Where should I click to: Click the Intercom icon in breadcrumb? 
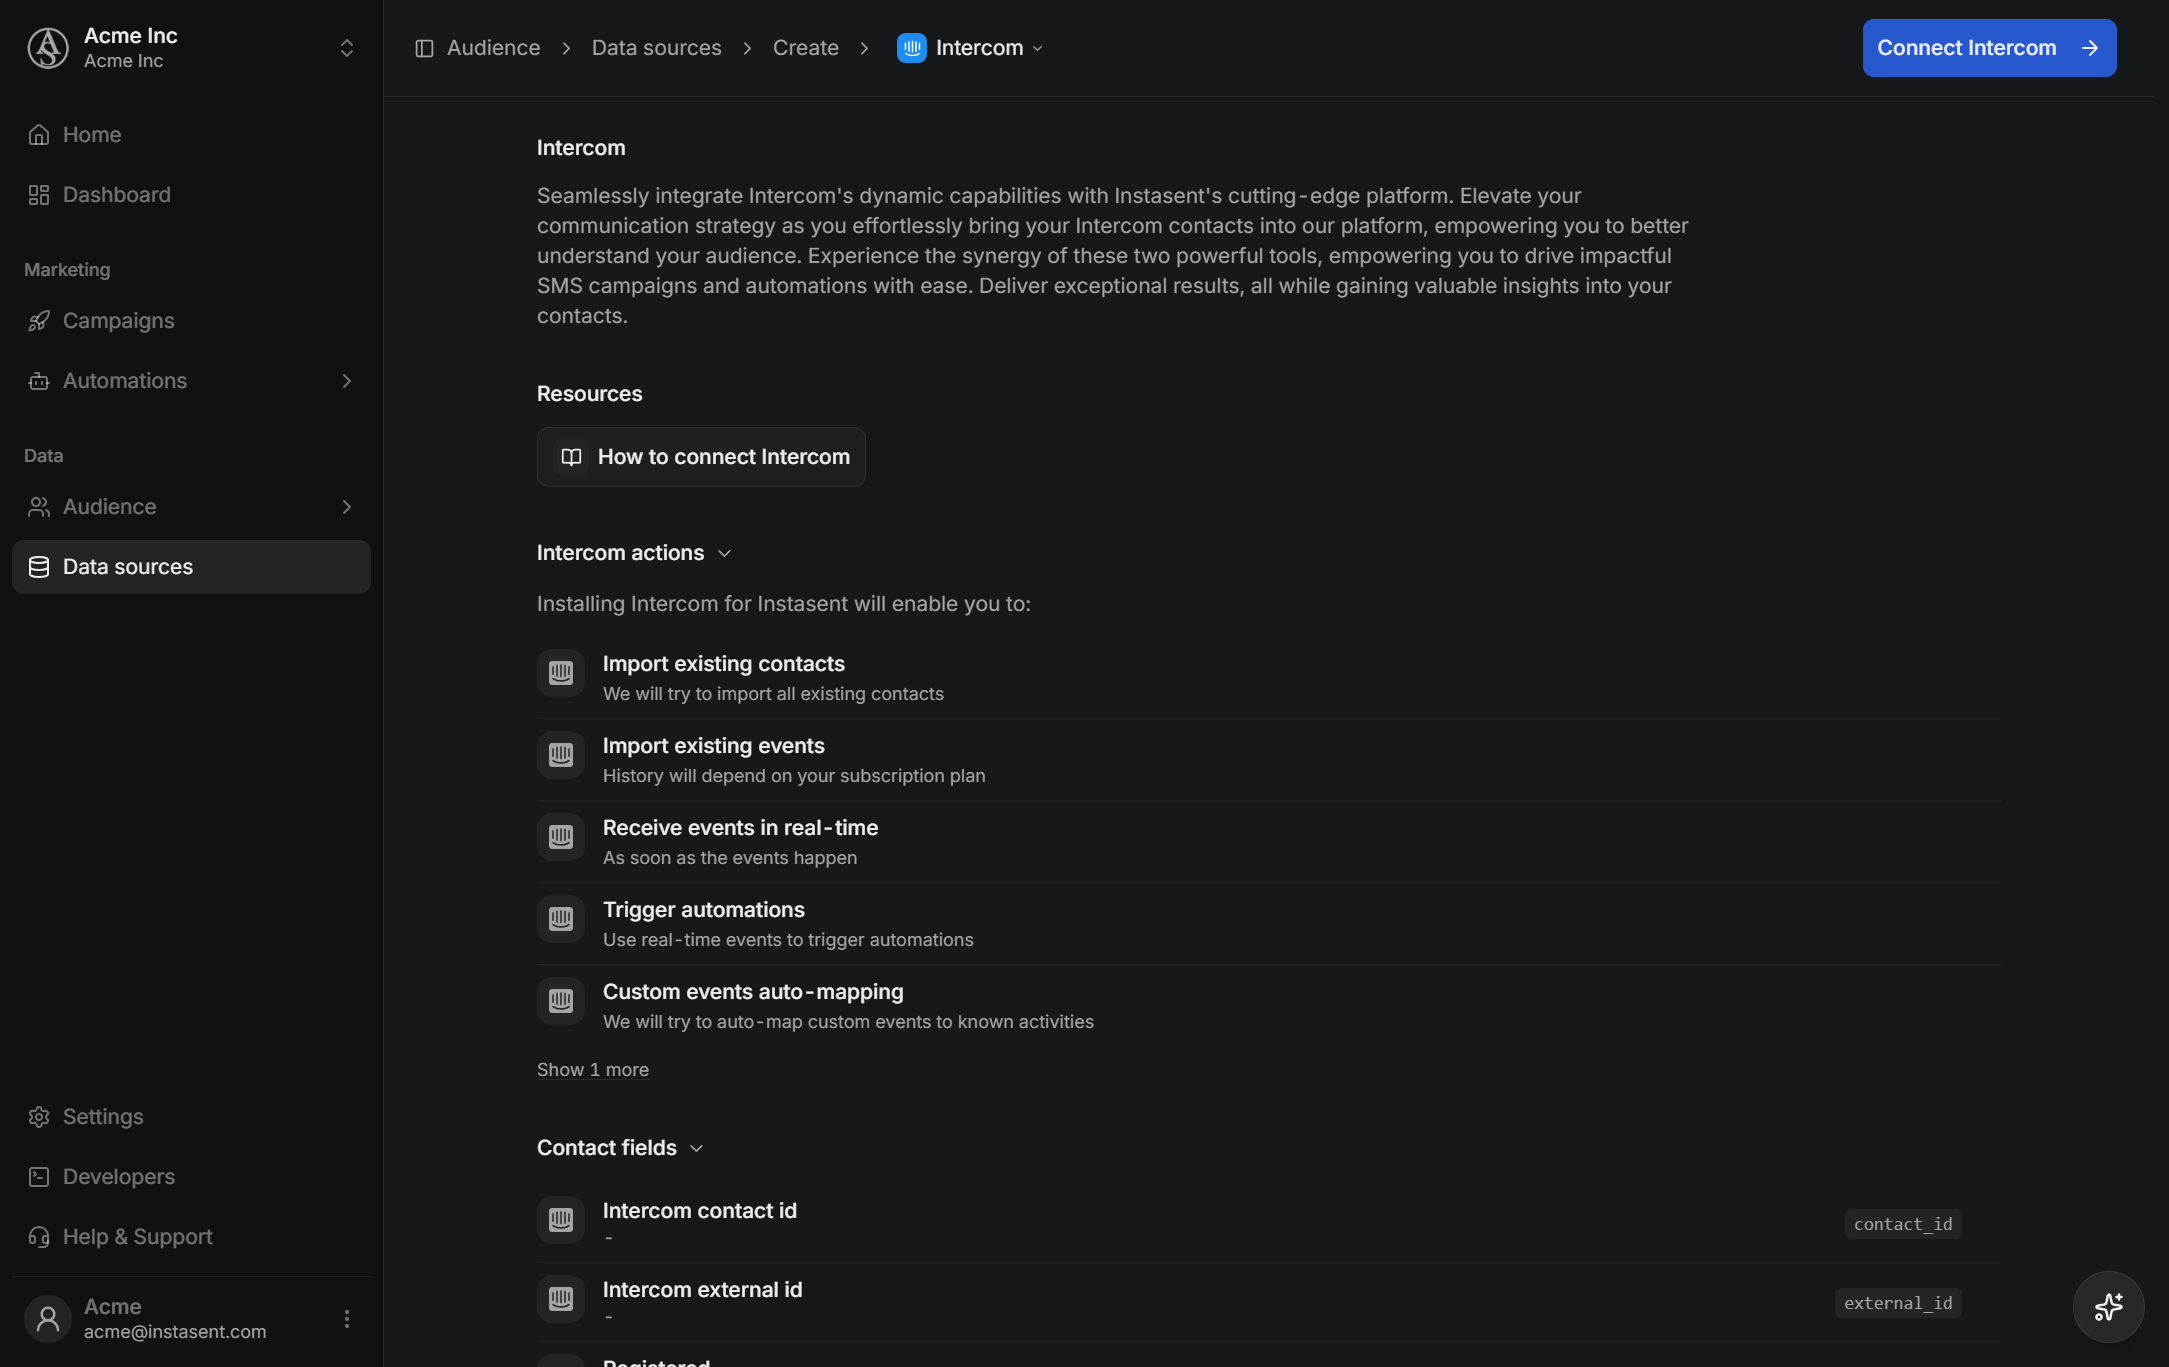[911, 48]
